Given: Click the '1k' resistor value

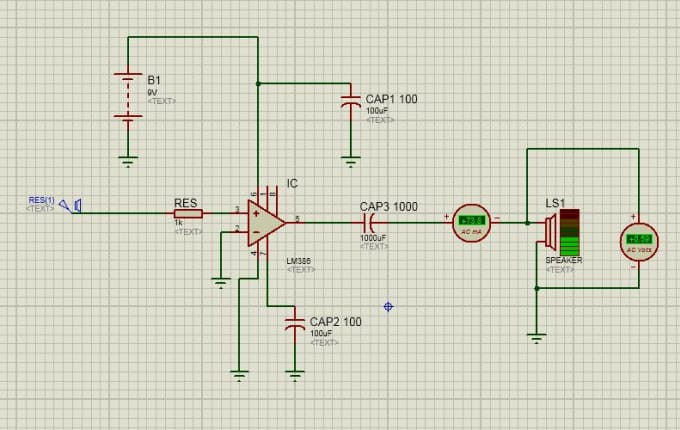Looking at the screenshot, I should (178, 222).
